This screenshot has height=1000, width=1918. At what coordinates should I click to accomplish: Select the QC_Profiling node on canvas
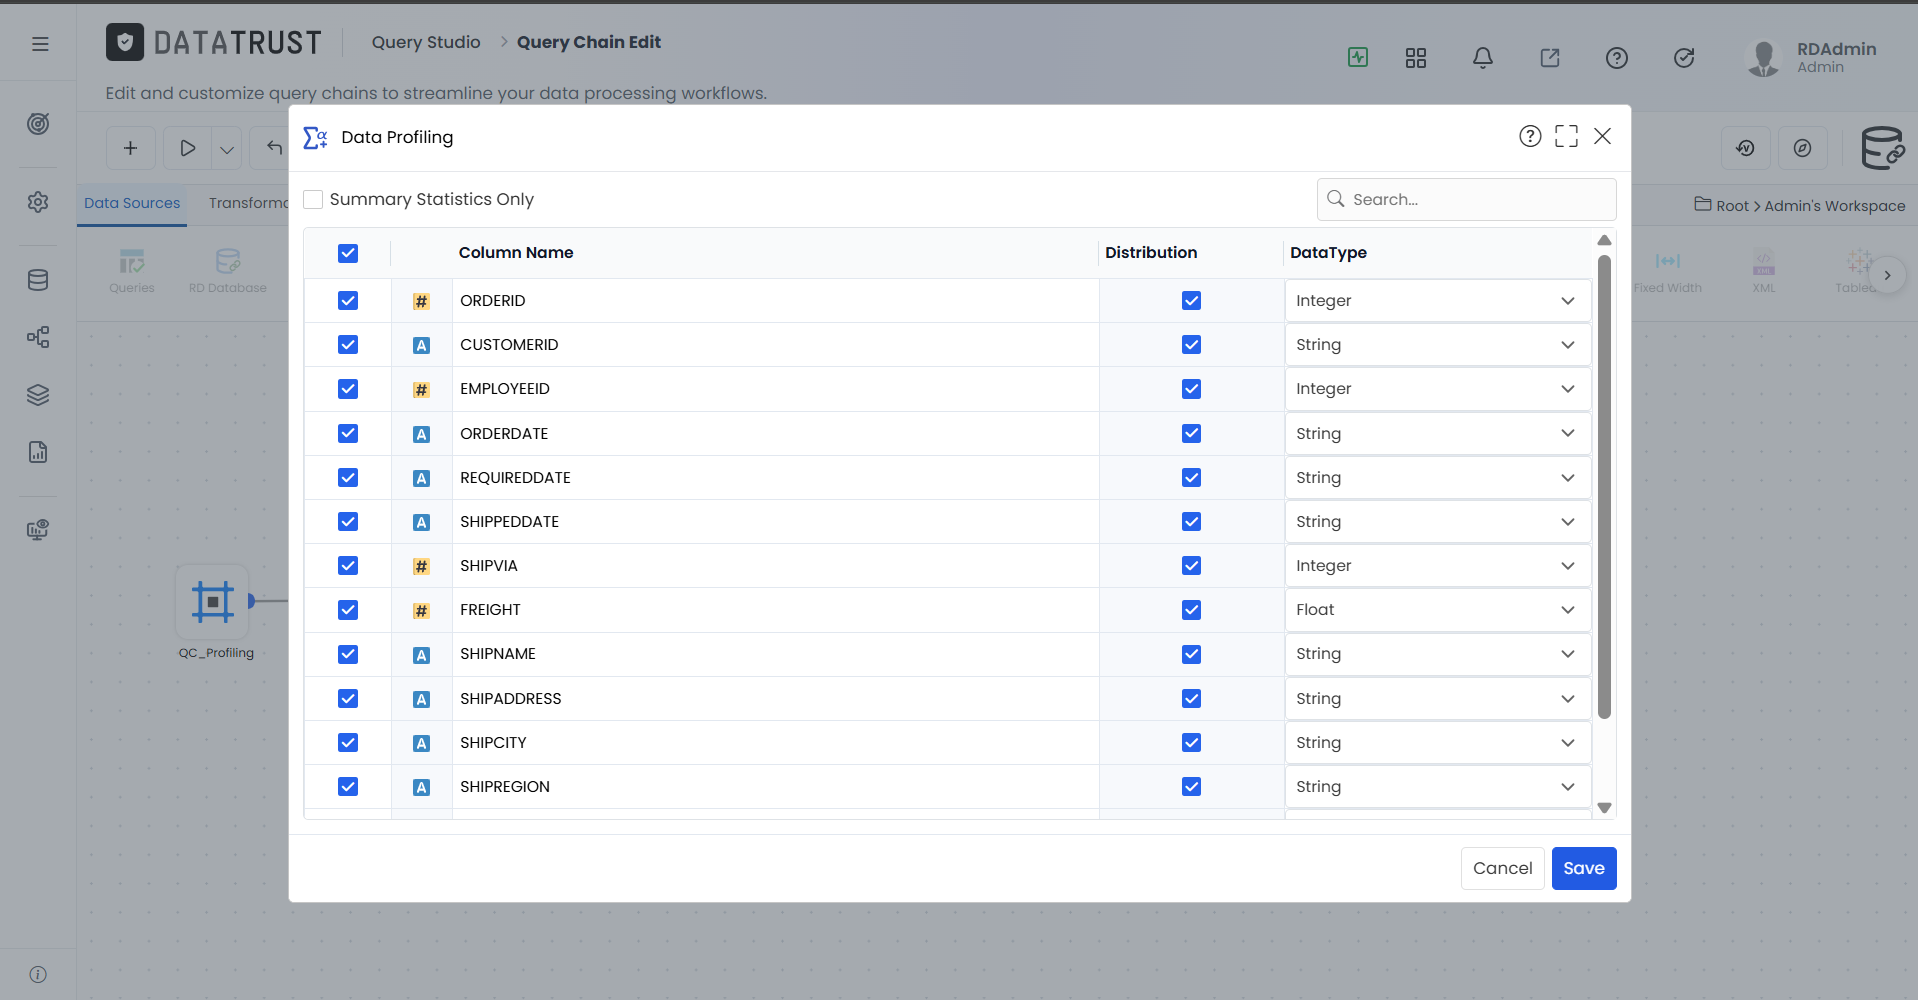[x=213, y=602]
